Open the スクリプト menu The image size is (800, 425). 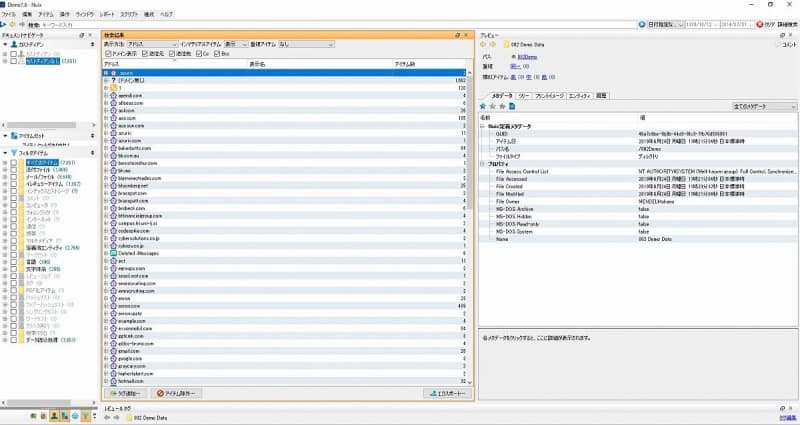point(129,14)
